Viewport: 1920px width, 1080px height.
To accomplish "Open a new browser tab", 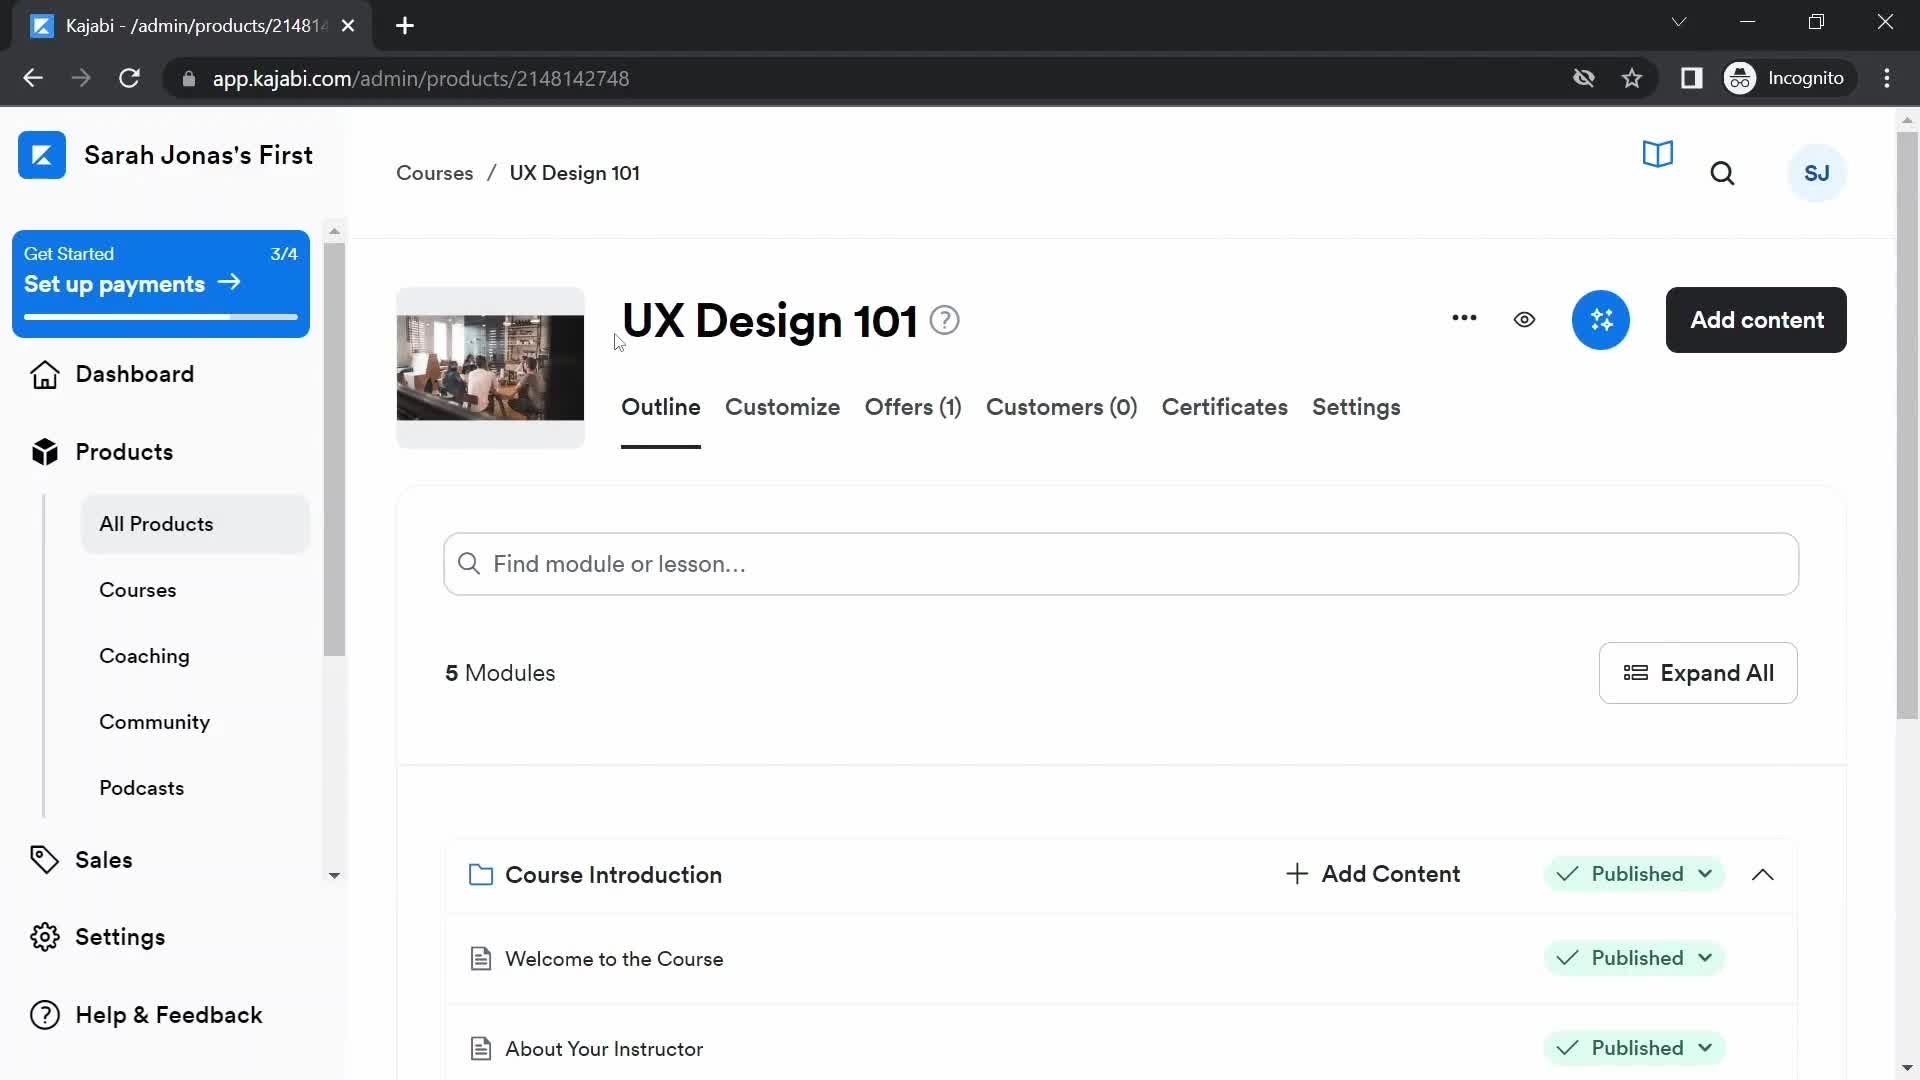I will click(x=405, y=26).
